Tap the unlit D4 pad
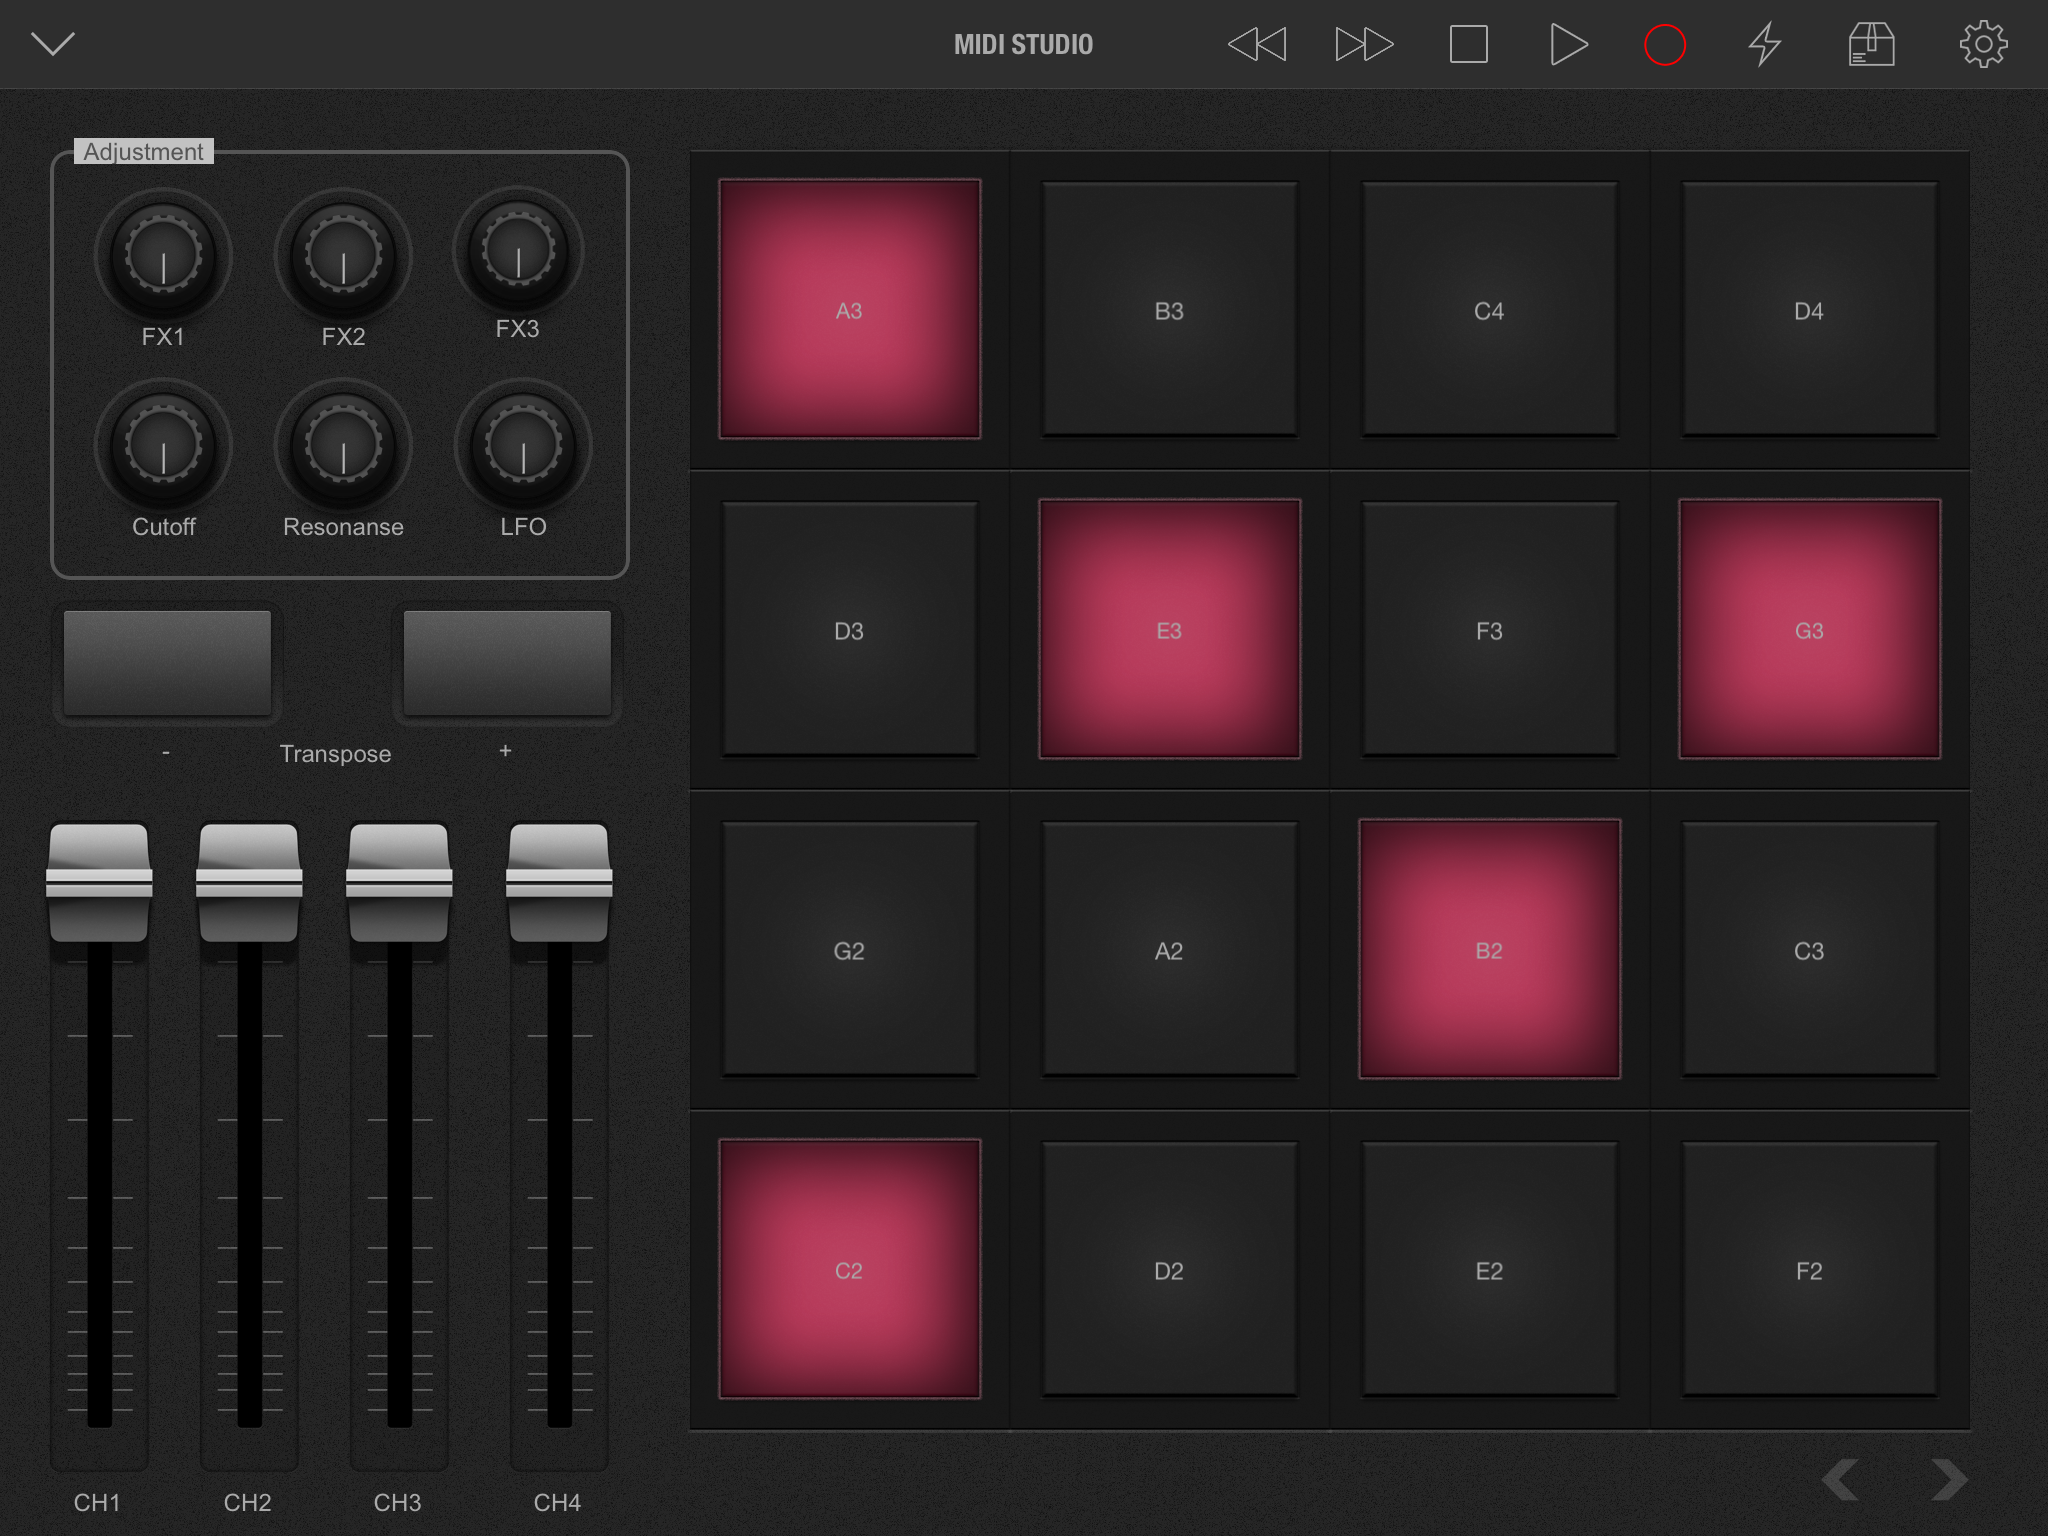This screenshot has width=2048, height=1536. pyautogui.click(x=1809, y=309)
